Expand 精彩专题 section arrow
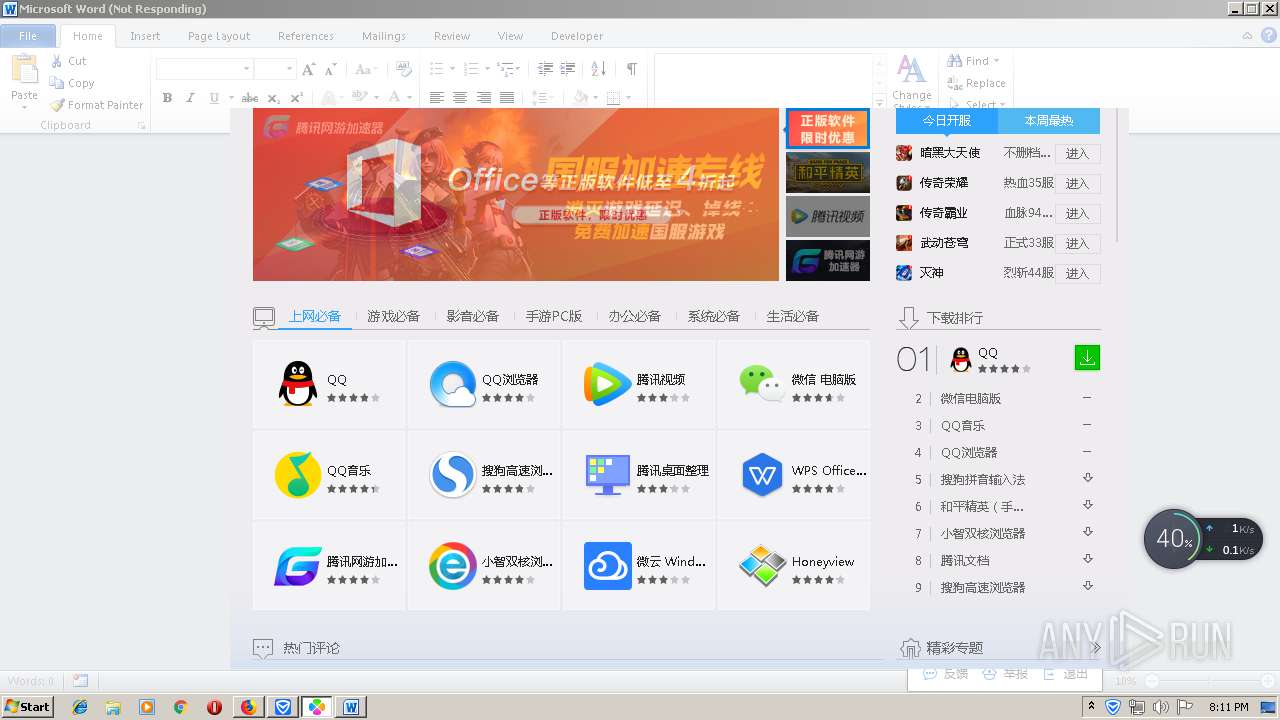Screen dimensions: 1280x720 [1096, 648]
